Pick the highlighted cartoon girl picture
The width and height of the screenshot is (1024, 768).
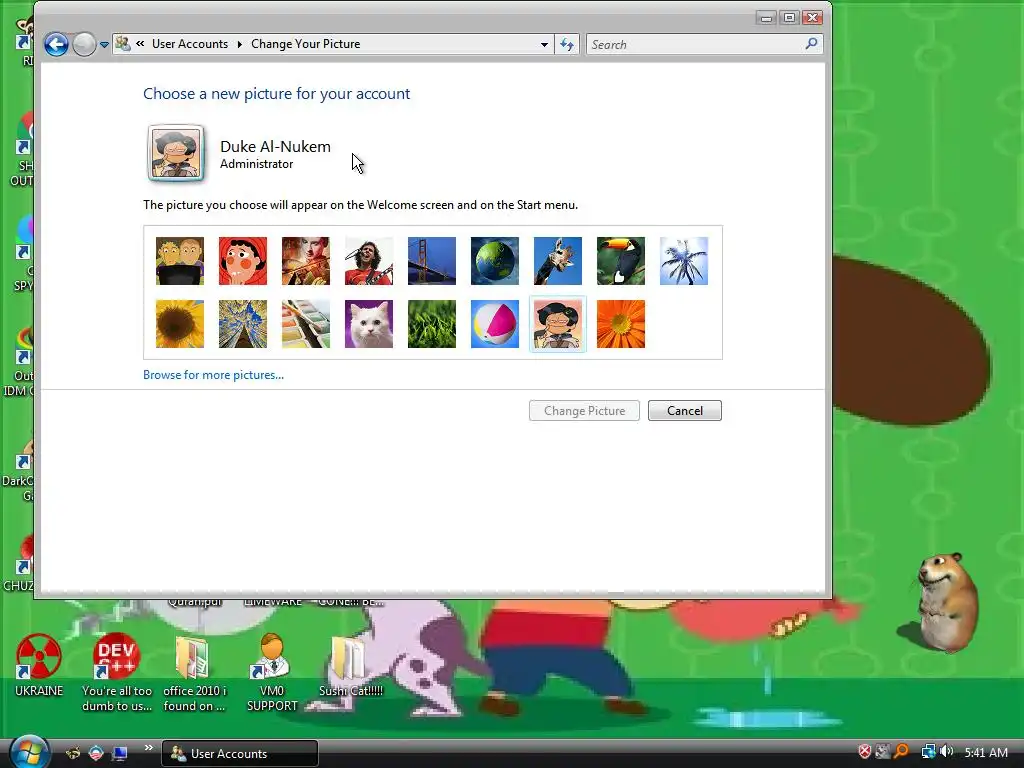click(558, 324)
